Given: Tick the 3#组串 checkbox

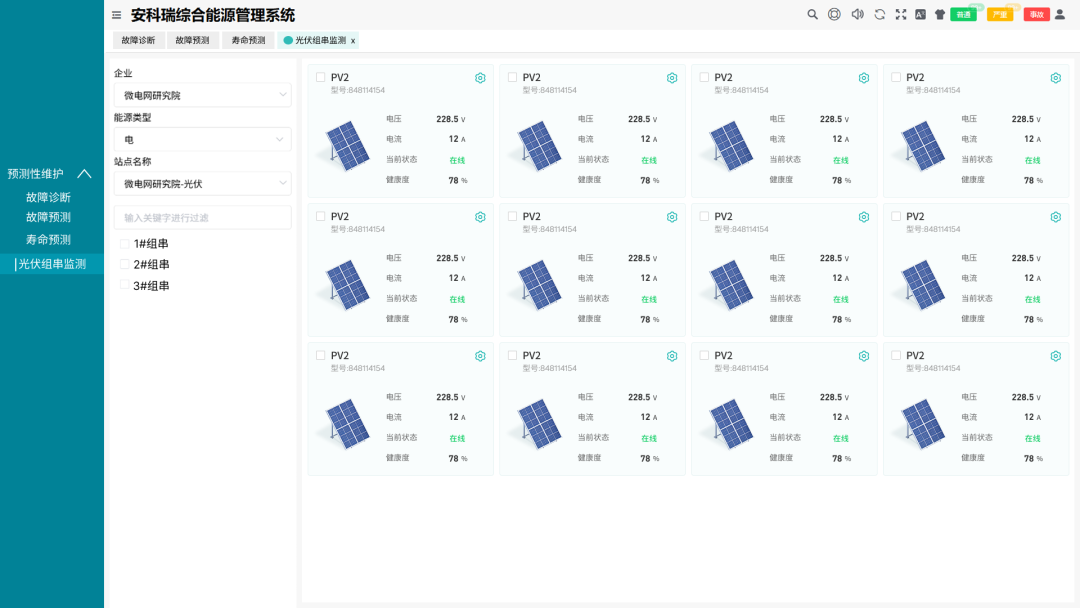Looking at the screenshot, I should [125, 285].
